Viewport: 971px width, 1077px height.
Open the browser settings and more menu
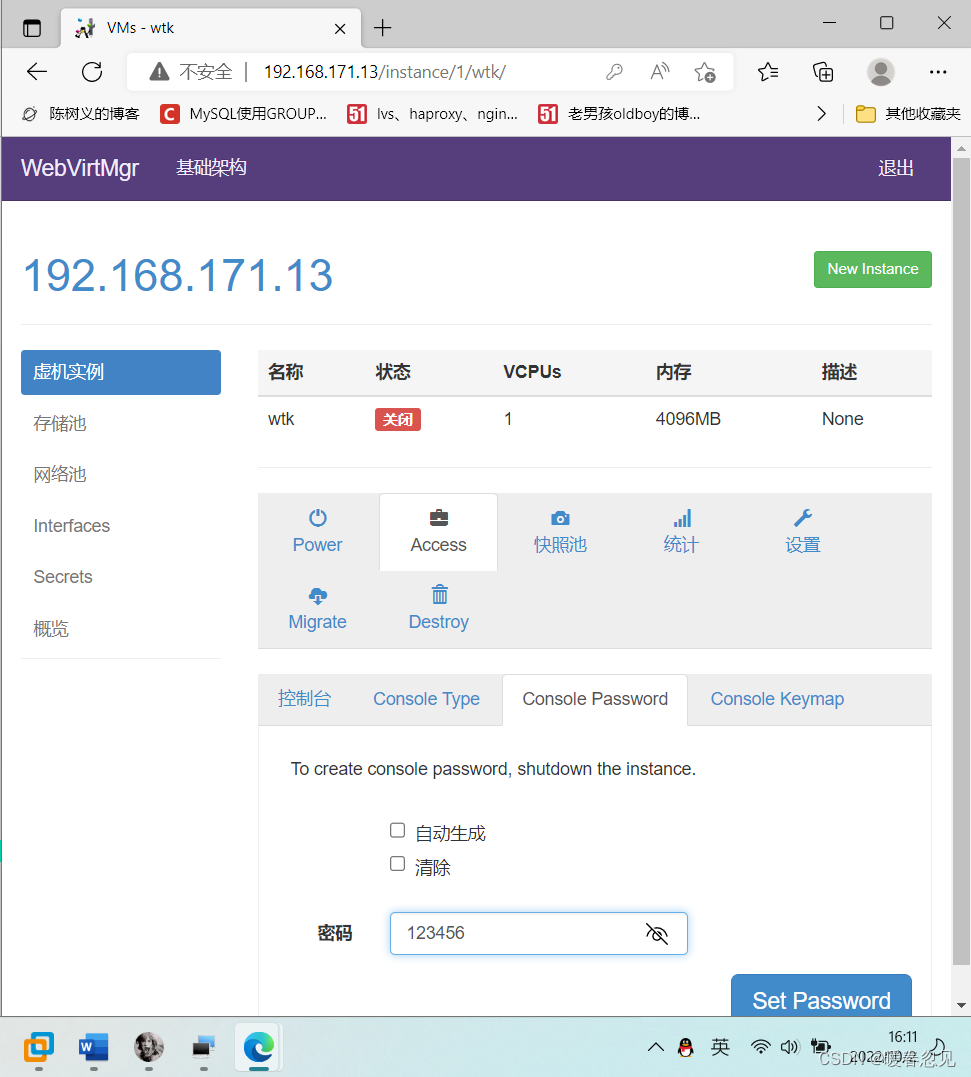coord(937,71)
